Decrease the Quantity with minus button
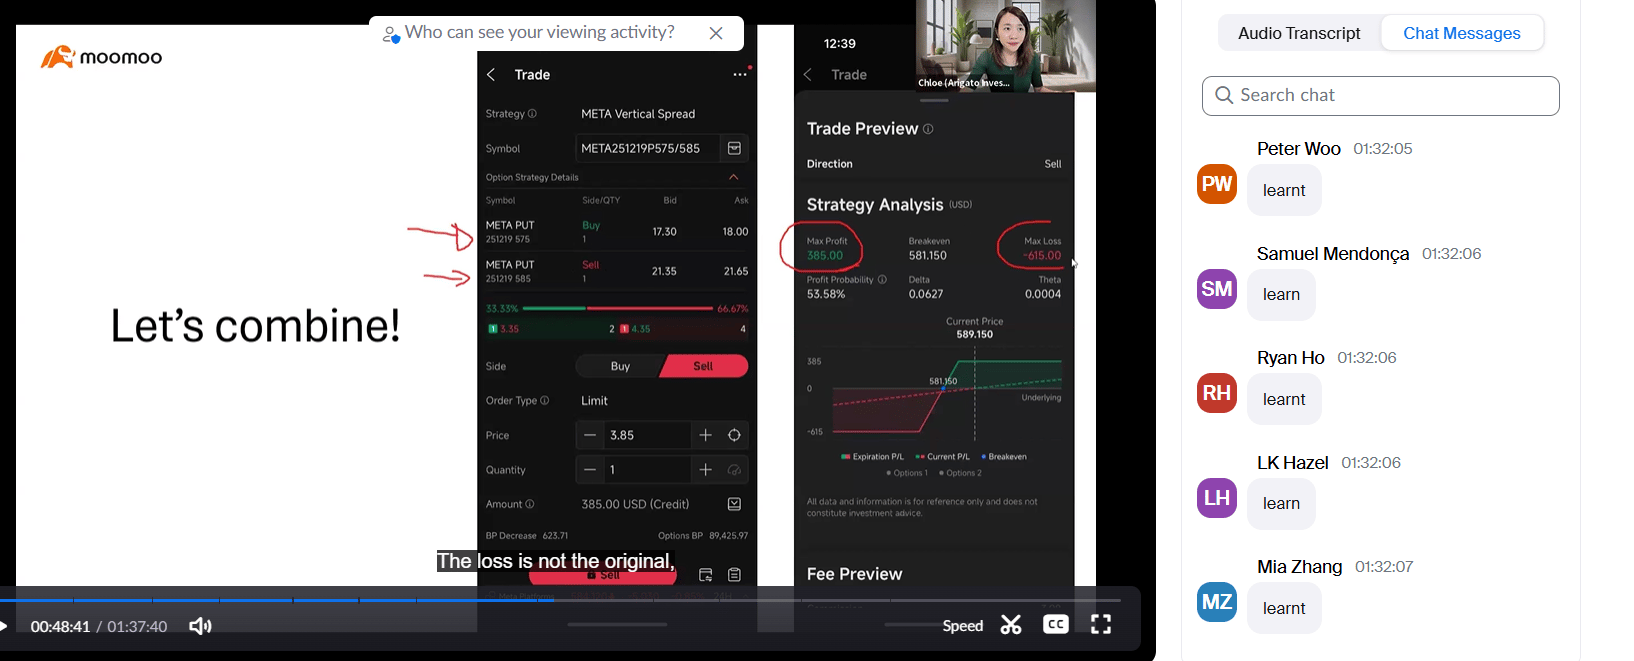This screenshot has width=1634, height=661. click(x=590, y=470)
